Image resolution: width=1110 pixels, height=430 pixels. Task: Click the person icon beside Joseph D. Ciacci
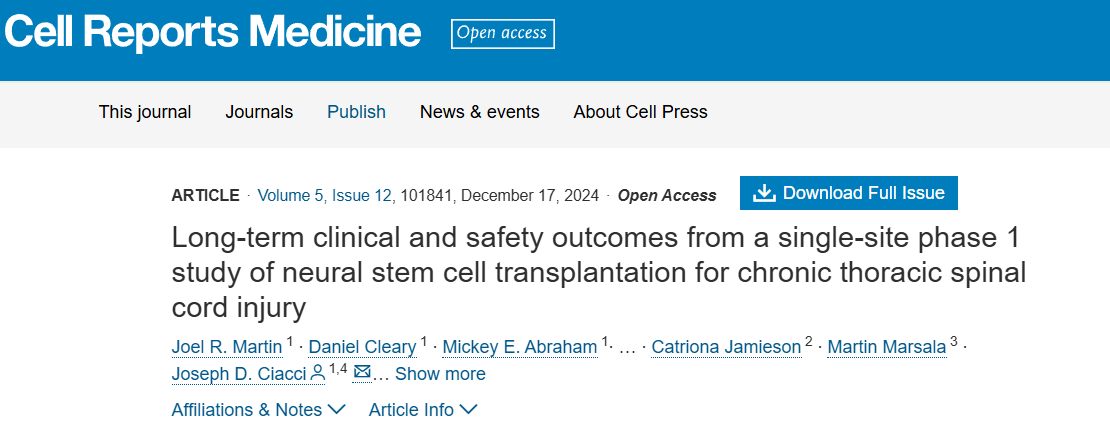click(318, 373)
